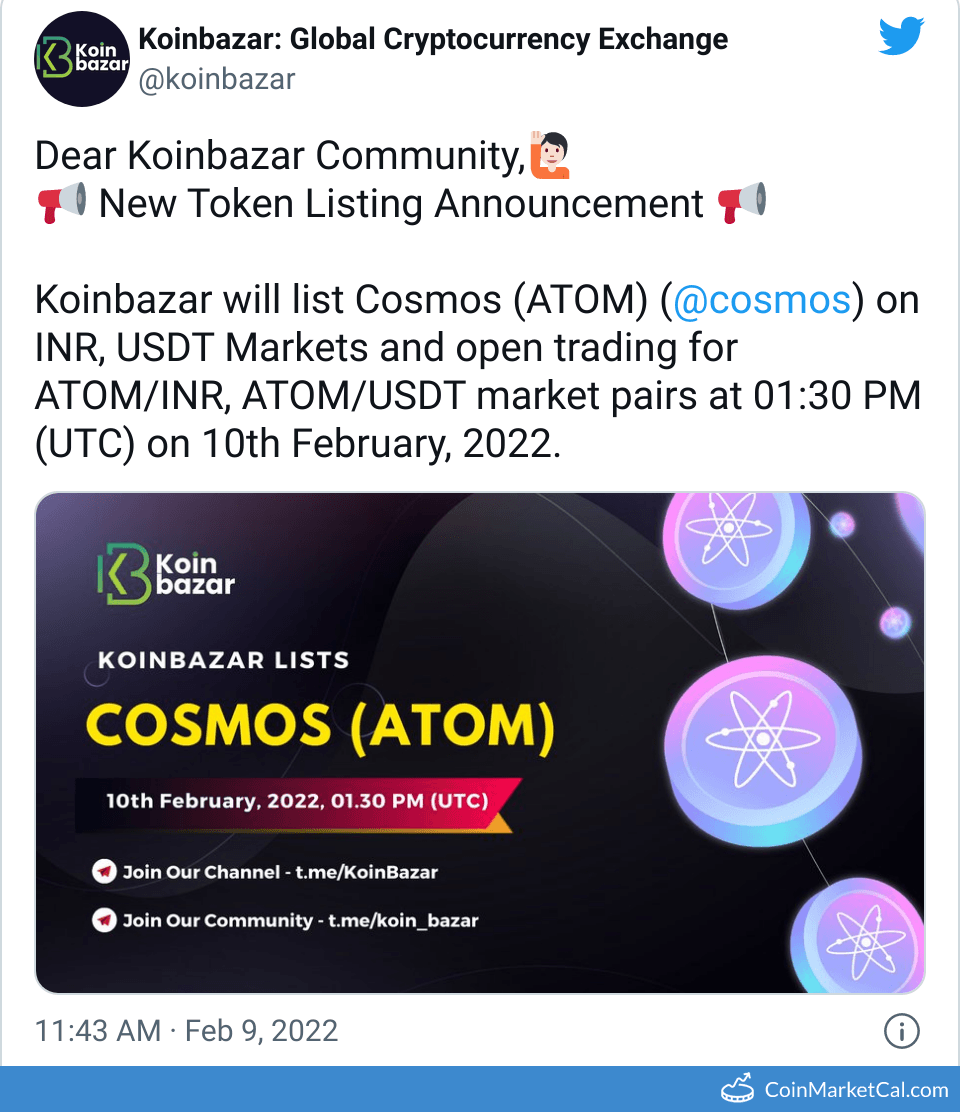The height and width of the screenshot is (1112, 960).
Task: Open the @koinbazar profile handle
Action: [215, 80]
